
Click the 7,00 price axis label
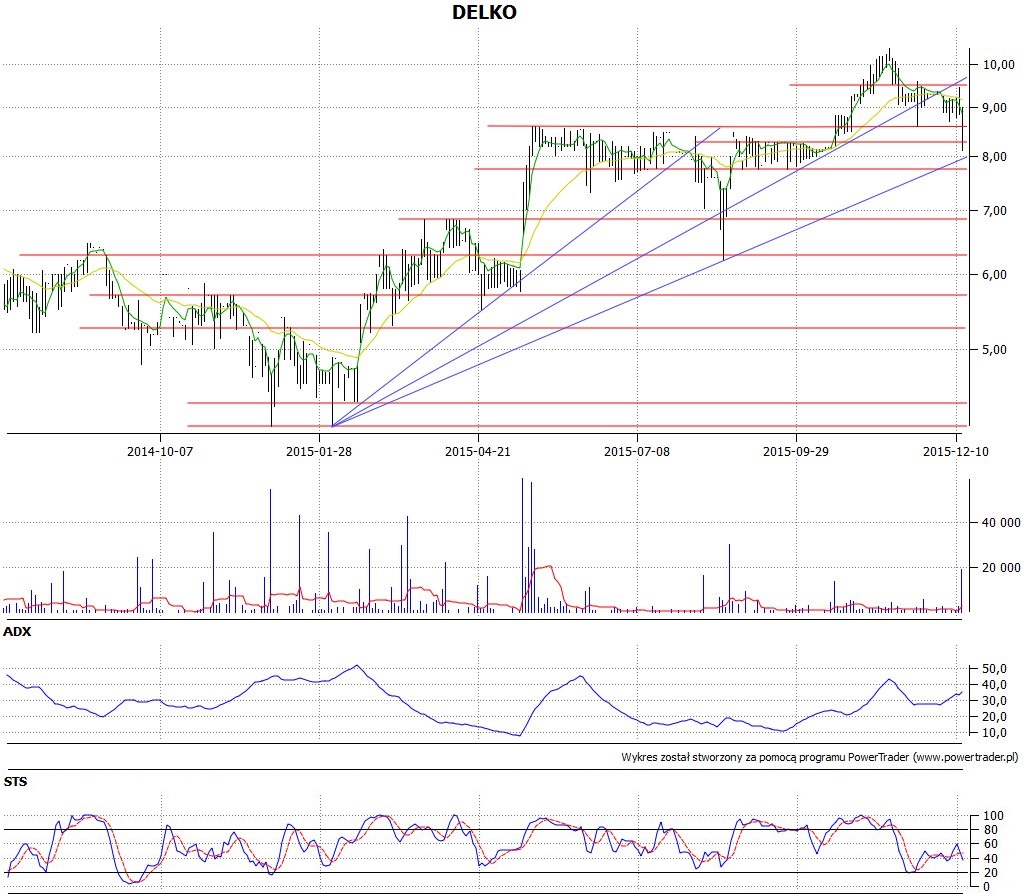click(995, 211)
